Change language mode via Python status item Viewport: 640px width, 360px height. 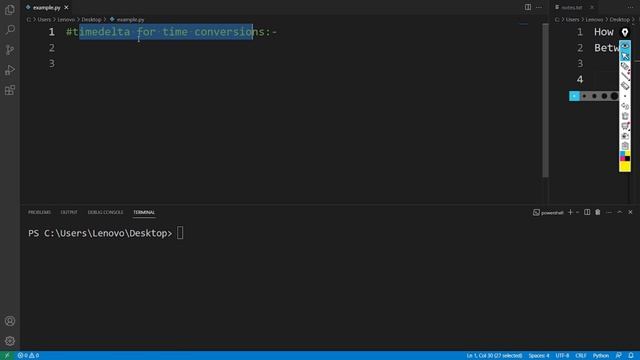click(x=601, y=356)
